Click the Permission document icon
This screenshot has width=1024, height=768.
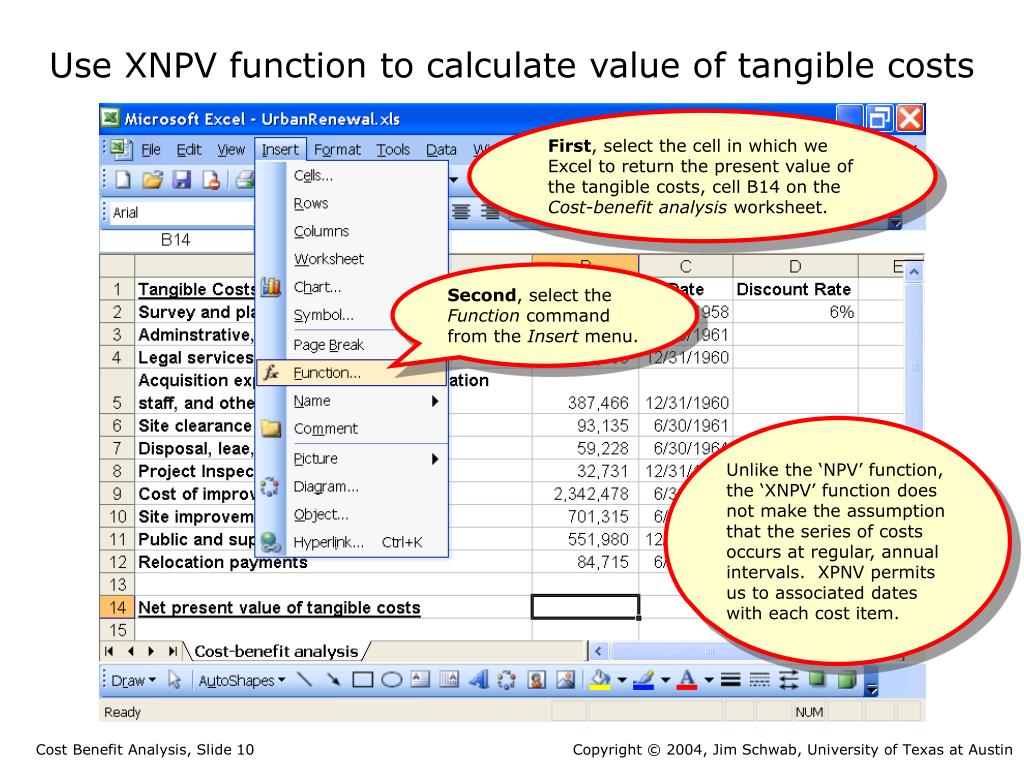(x=210, y=179)
